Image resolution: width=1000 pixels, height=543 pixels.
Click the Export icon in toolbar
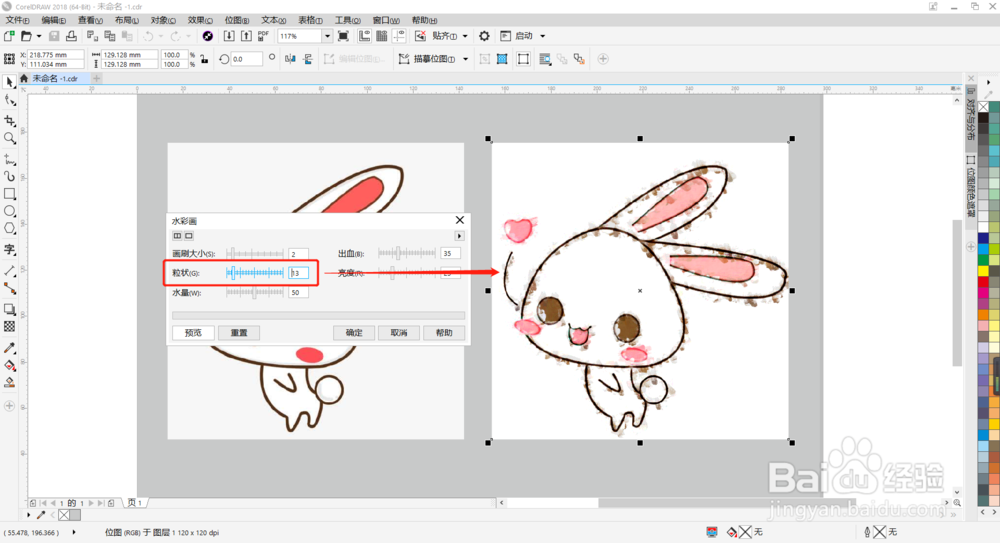pyautogui.click(x=246, y=36)
